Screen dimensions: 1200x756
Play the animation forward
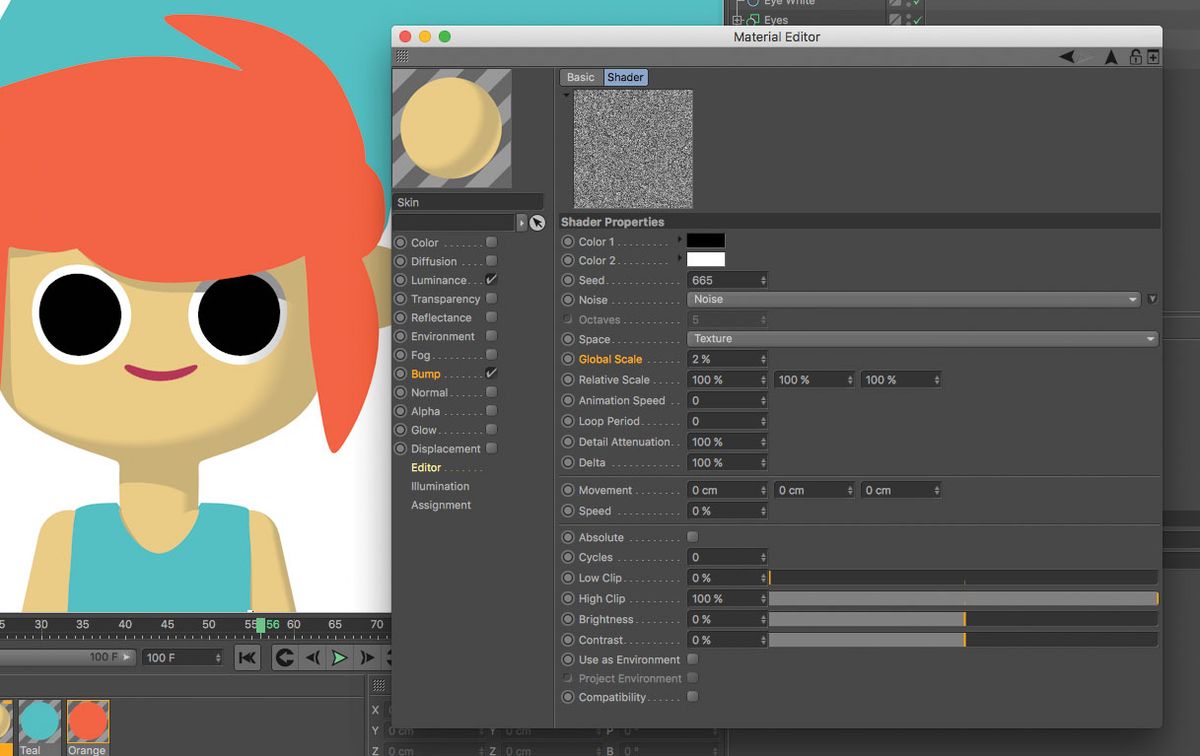point(341,657)
